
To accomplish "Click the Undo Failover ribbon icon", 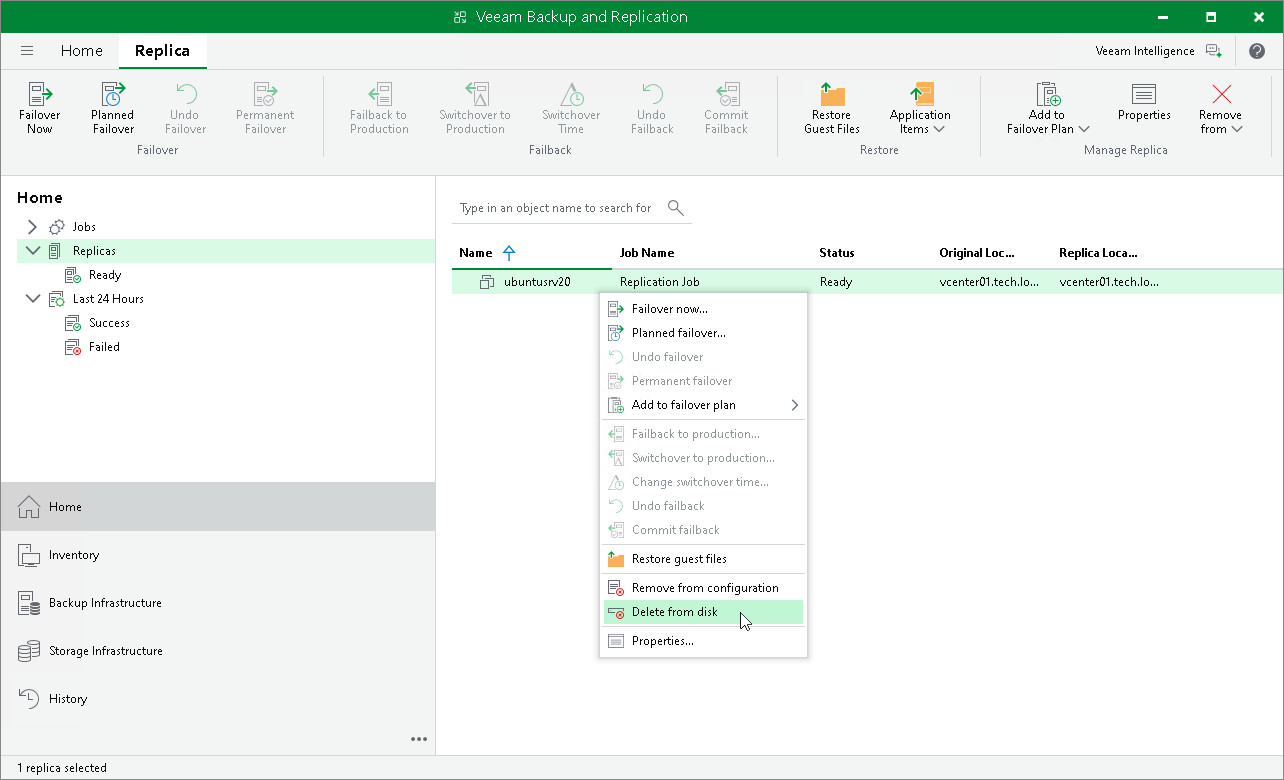I will 185,108.
